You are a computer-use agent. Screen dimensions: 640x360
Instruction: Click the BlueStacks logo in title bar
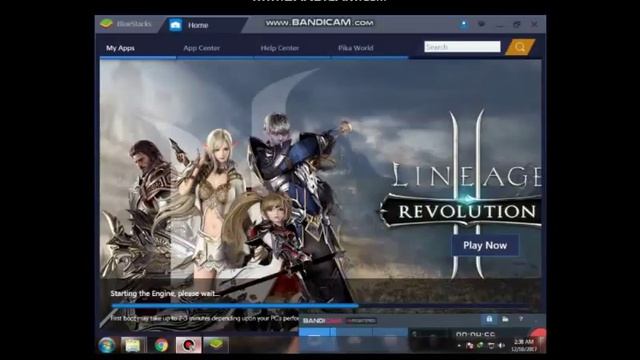point(107,24)
